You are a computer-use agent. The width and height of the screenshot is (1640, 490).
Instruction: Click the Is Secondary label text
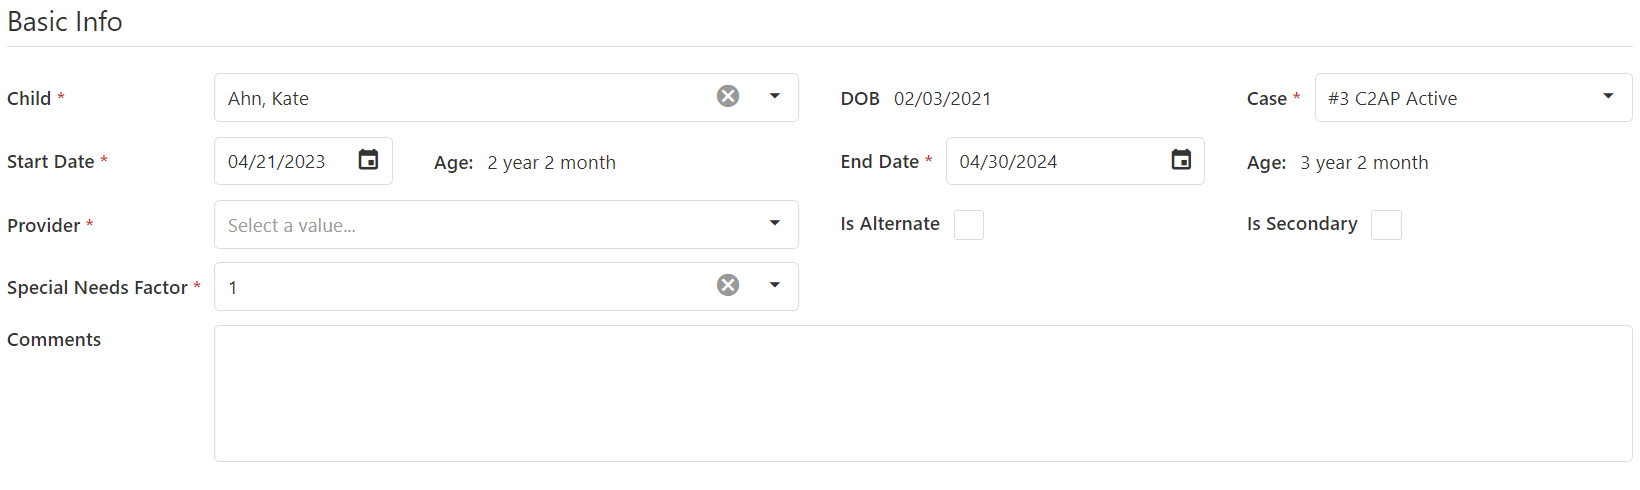coord(1302,224)
